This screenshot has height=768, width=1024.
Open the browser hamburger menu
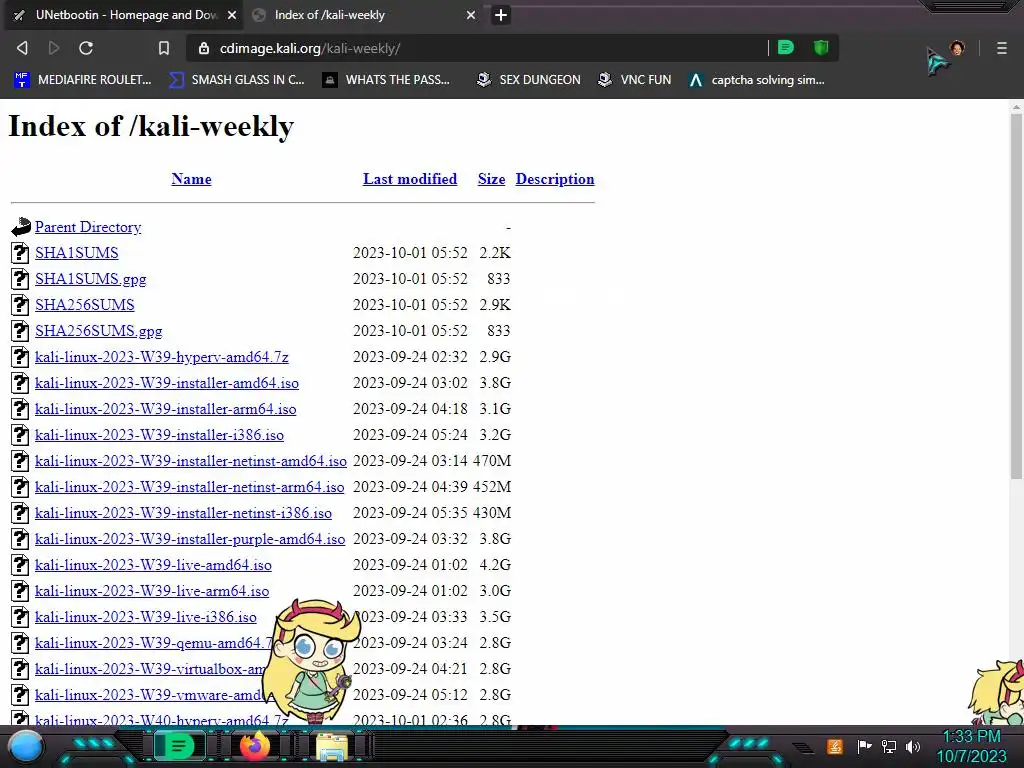pyautogui.click(x=1002, y=48)
